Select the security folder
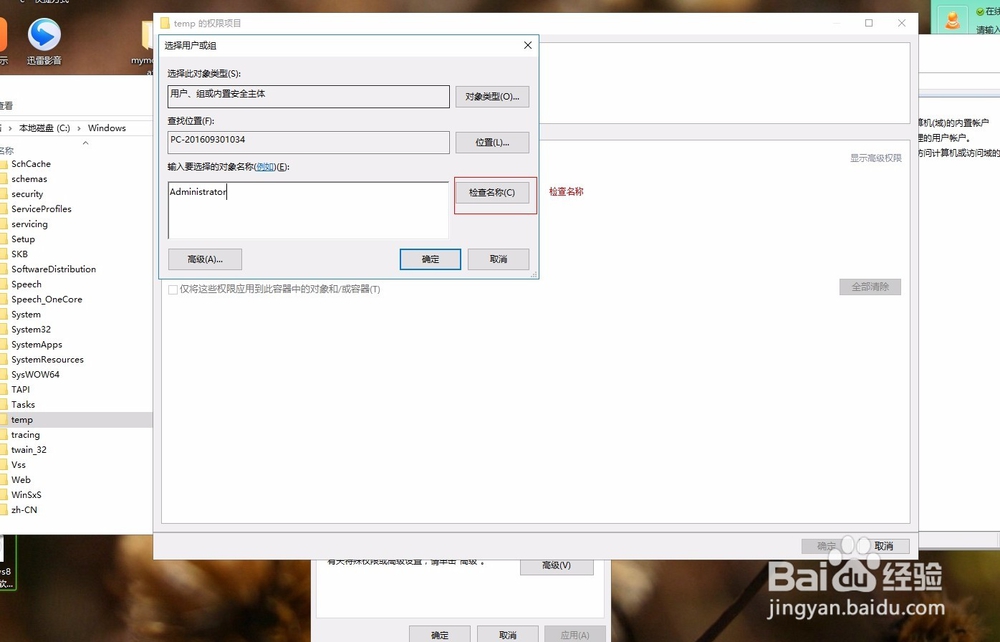The width and height of the screenshot is (1000, 642). (27, 194)
